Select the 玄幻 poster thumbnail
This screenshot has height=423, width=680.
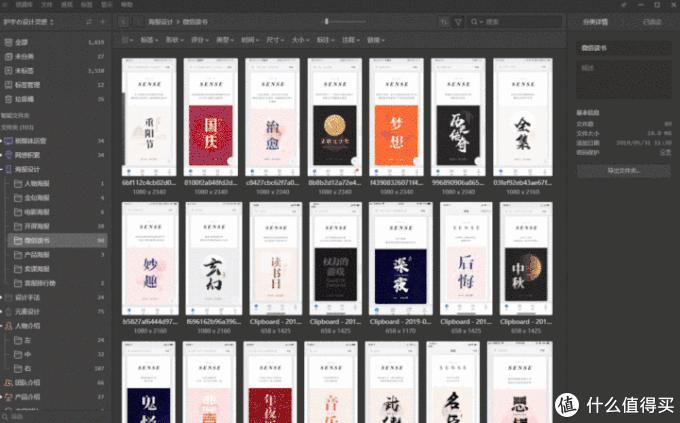214,259
